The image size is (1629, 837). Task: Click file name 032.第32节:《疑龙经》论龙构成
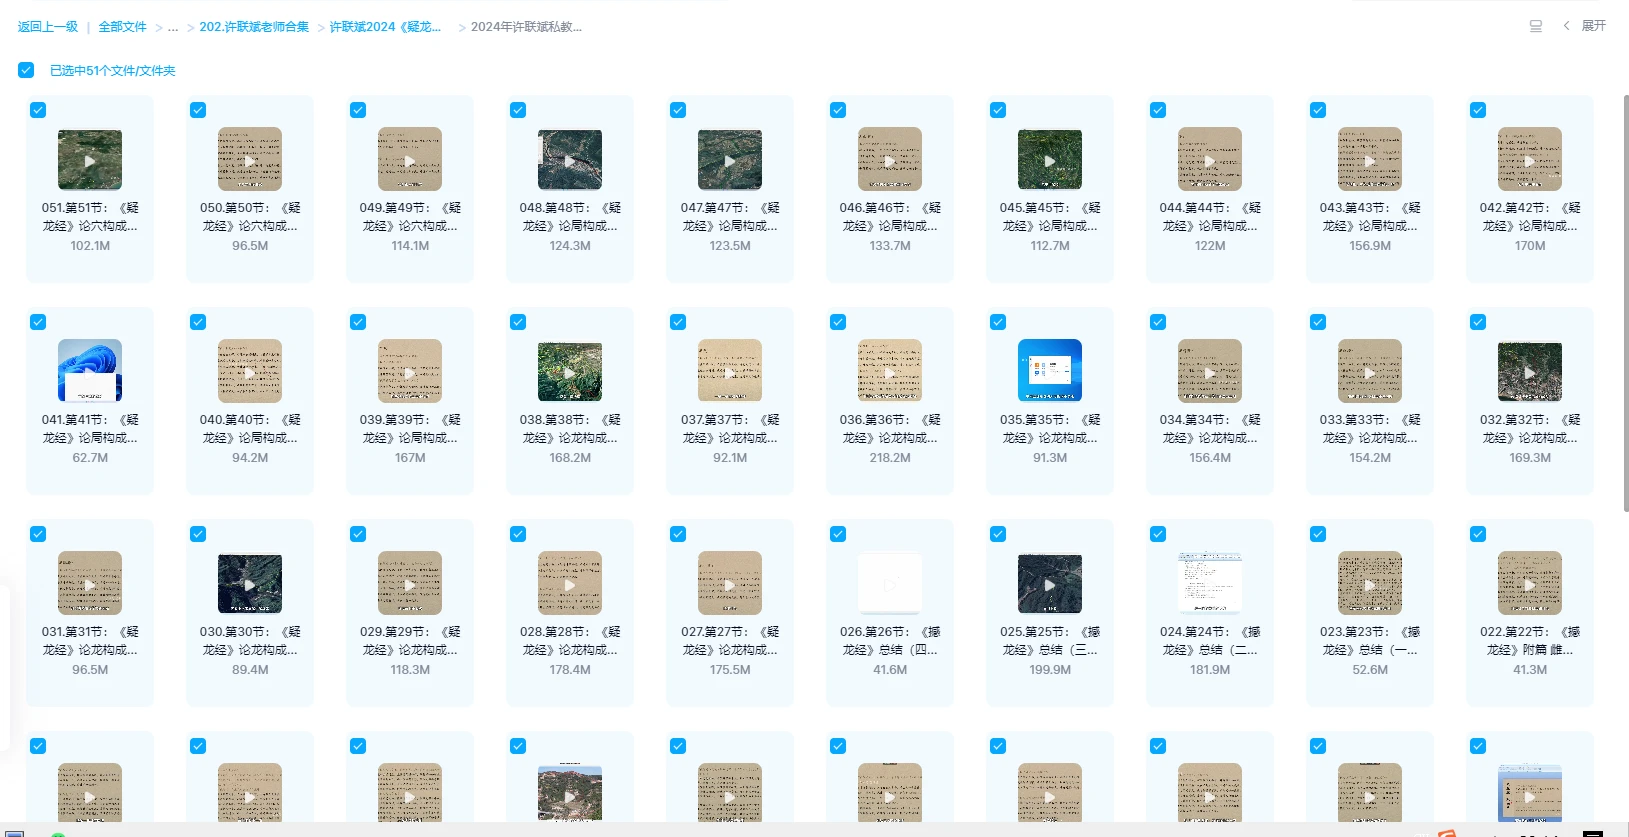point(1530,429)
